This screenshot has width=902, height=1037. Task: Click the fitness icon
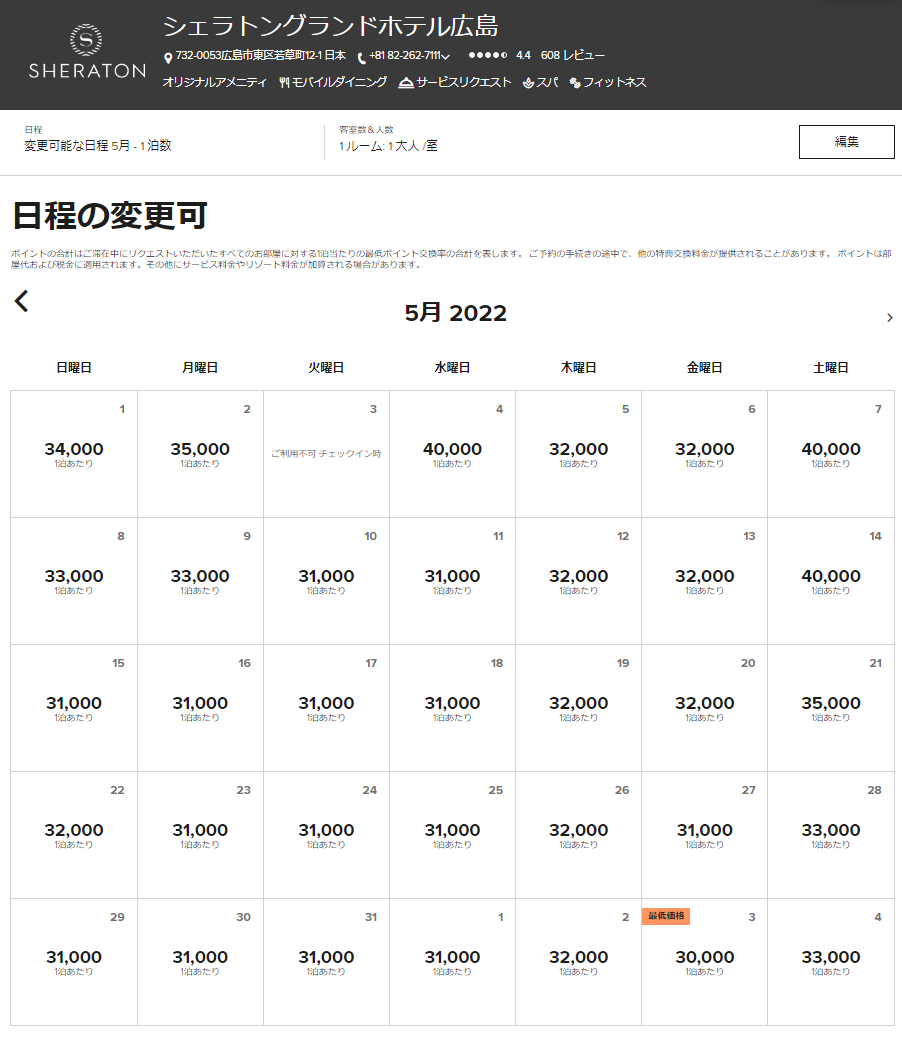click(x=575, y=83)
